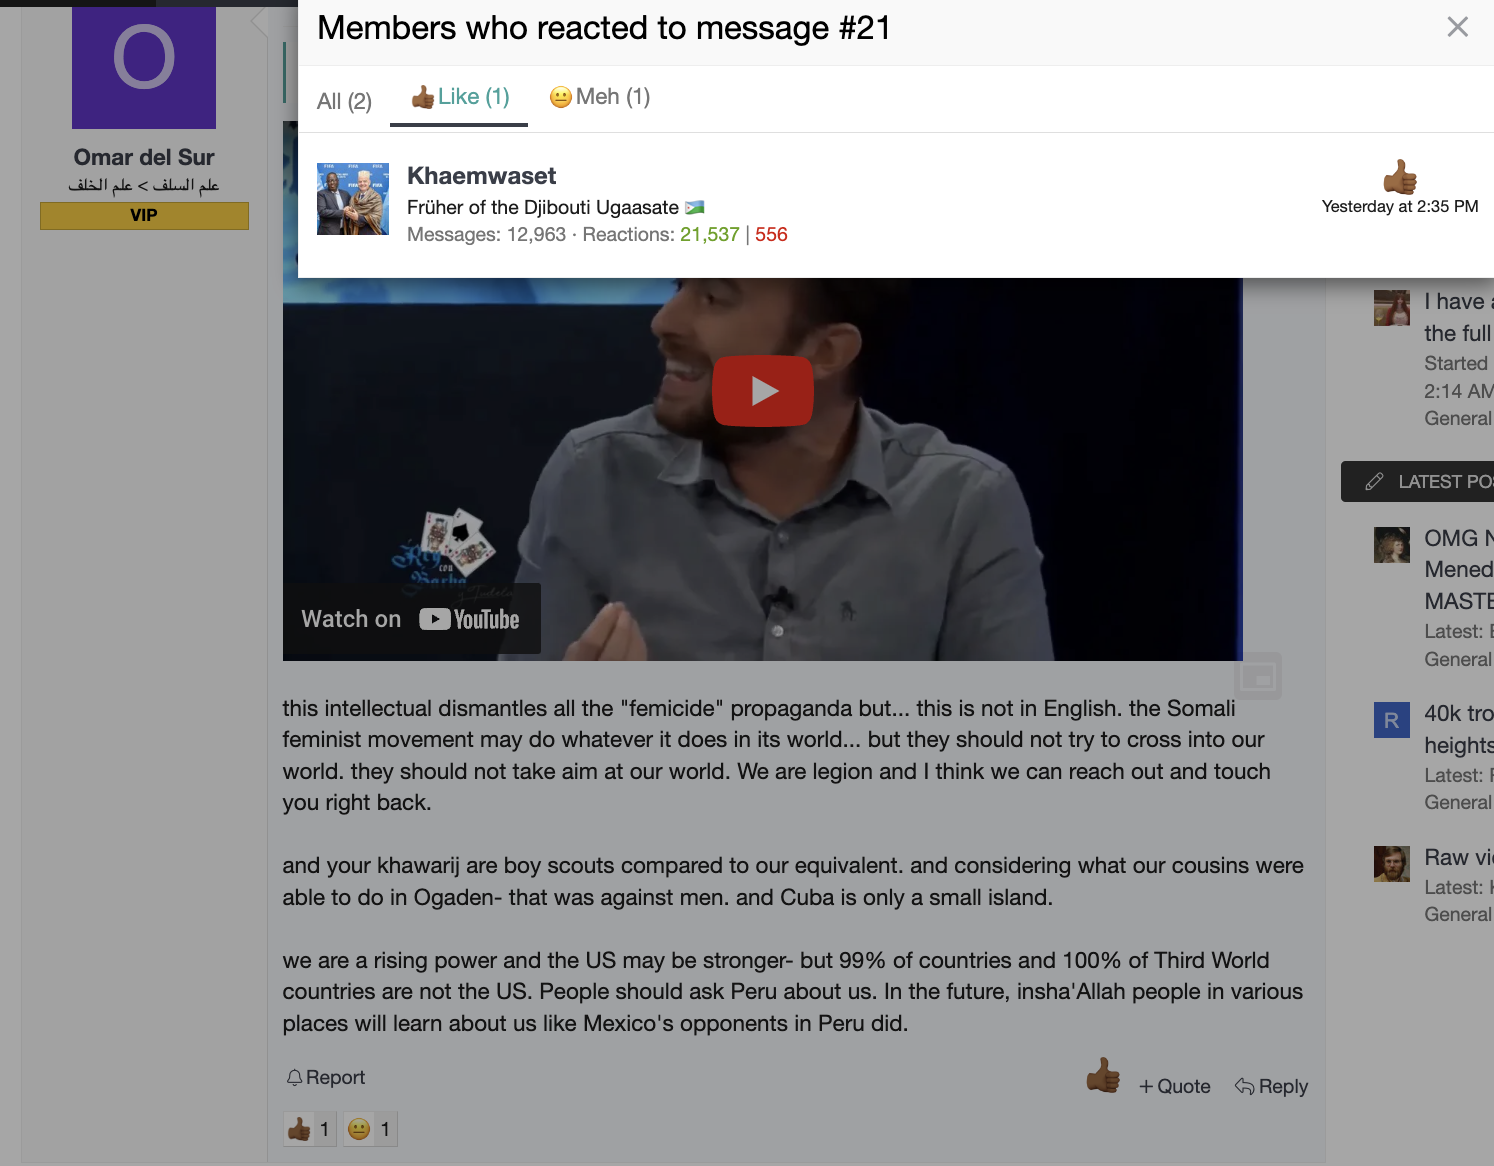The width and height of the screenshot is (1494, 1166).
Task: Play the embedded YouTube video
Action: click(x=762, y=391)
